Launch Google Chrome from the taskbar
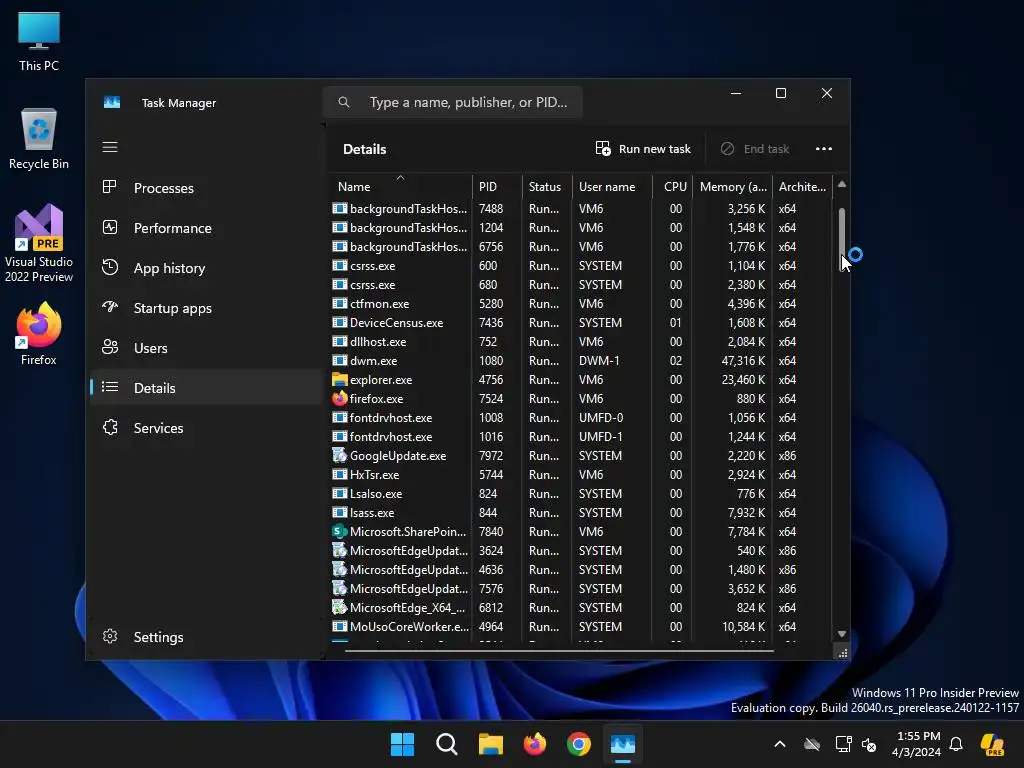1024x768 pixels. (x=579, y=744)
